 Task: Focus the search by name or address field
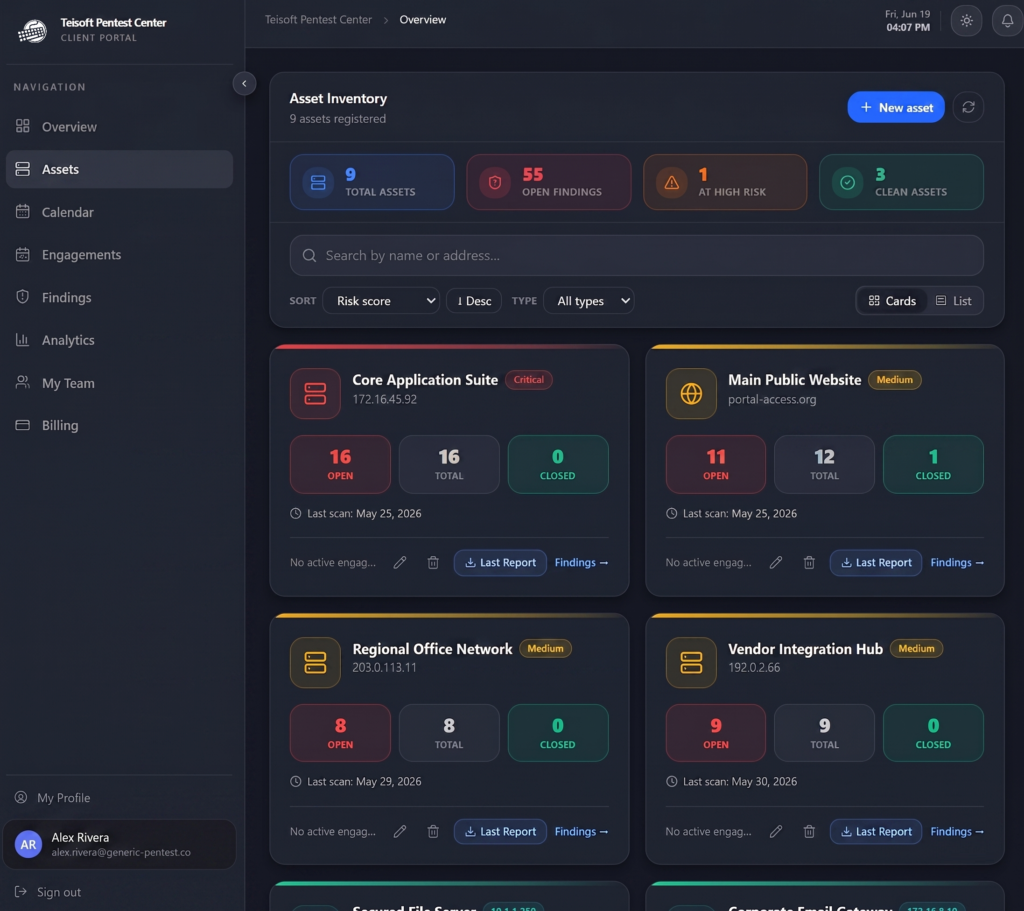click(x=637, y=255)
